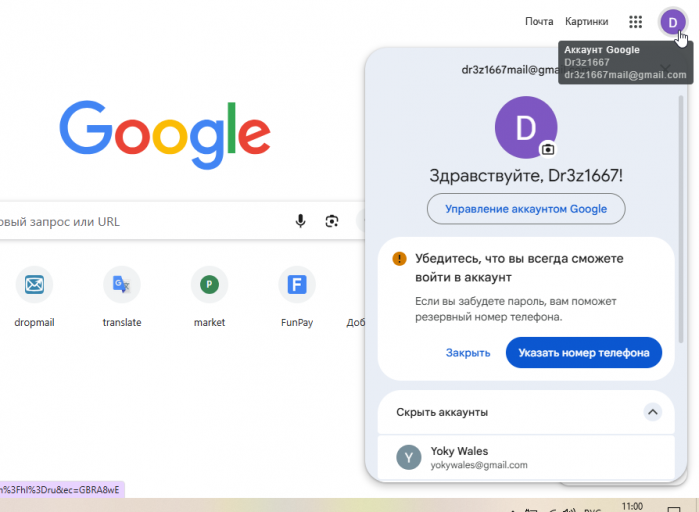Open Google Lens image search icon
This screenshot has width=699, height=512.
332,221
